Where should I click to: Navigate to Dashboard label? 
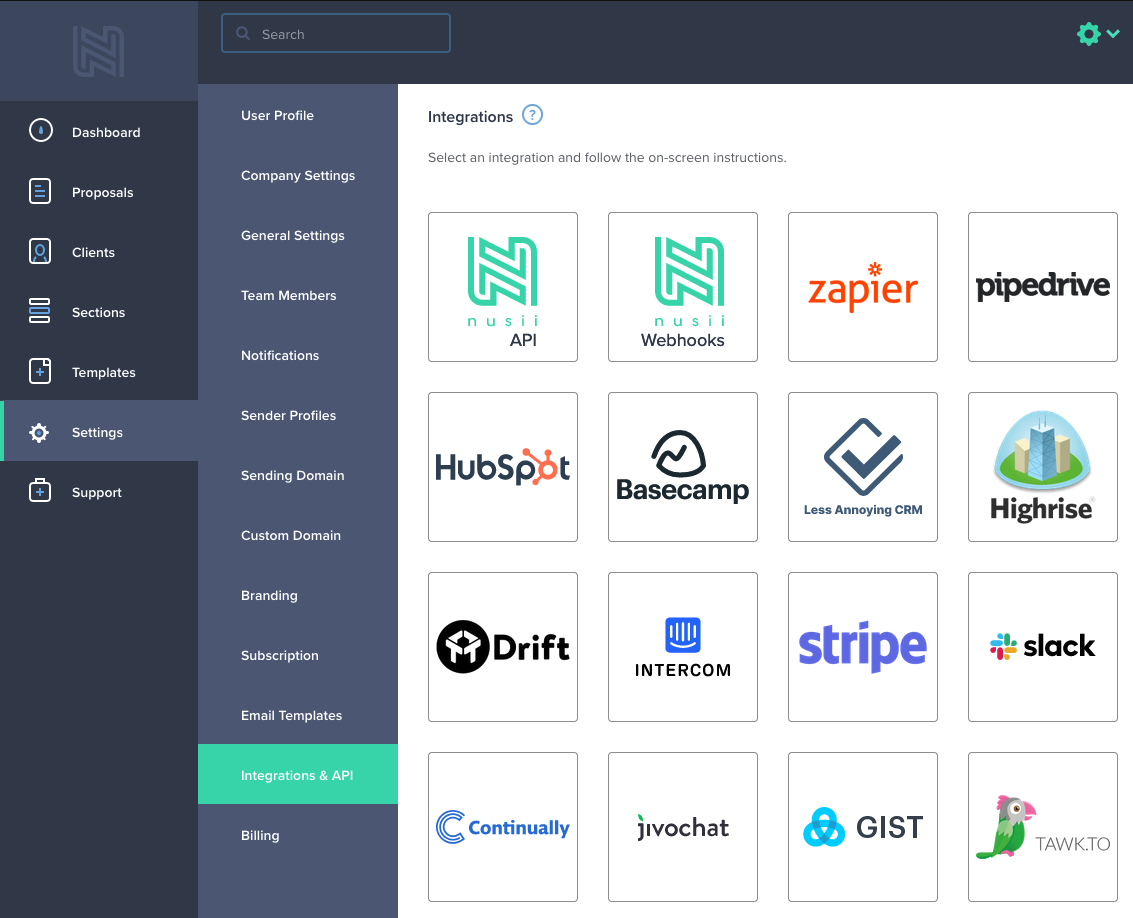[x=106, y=132]
